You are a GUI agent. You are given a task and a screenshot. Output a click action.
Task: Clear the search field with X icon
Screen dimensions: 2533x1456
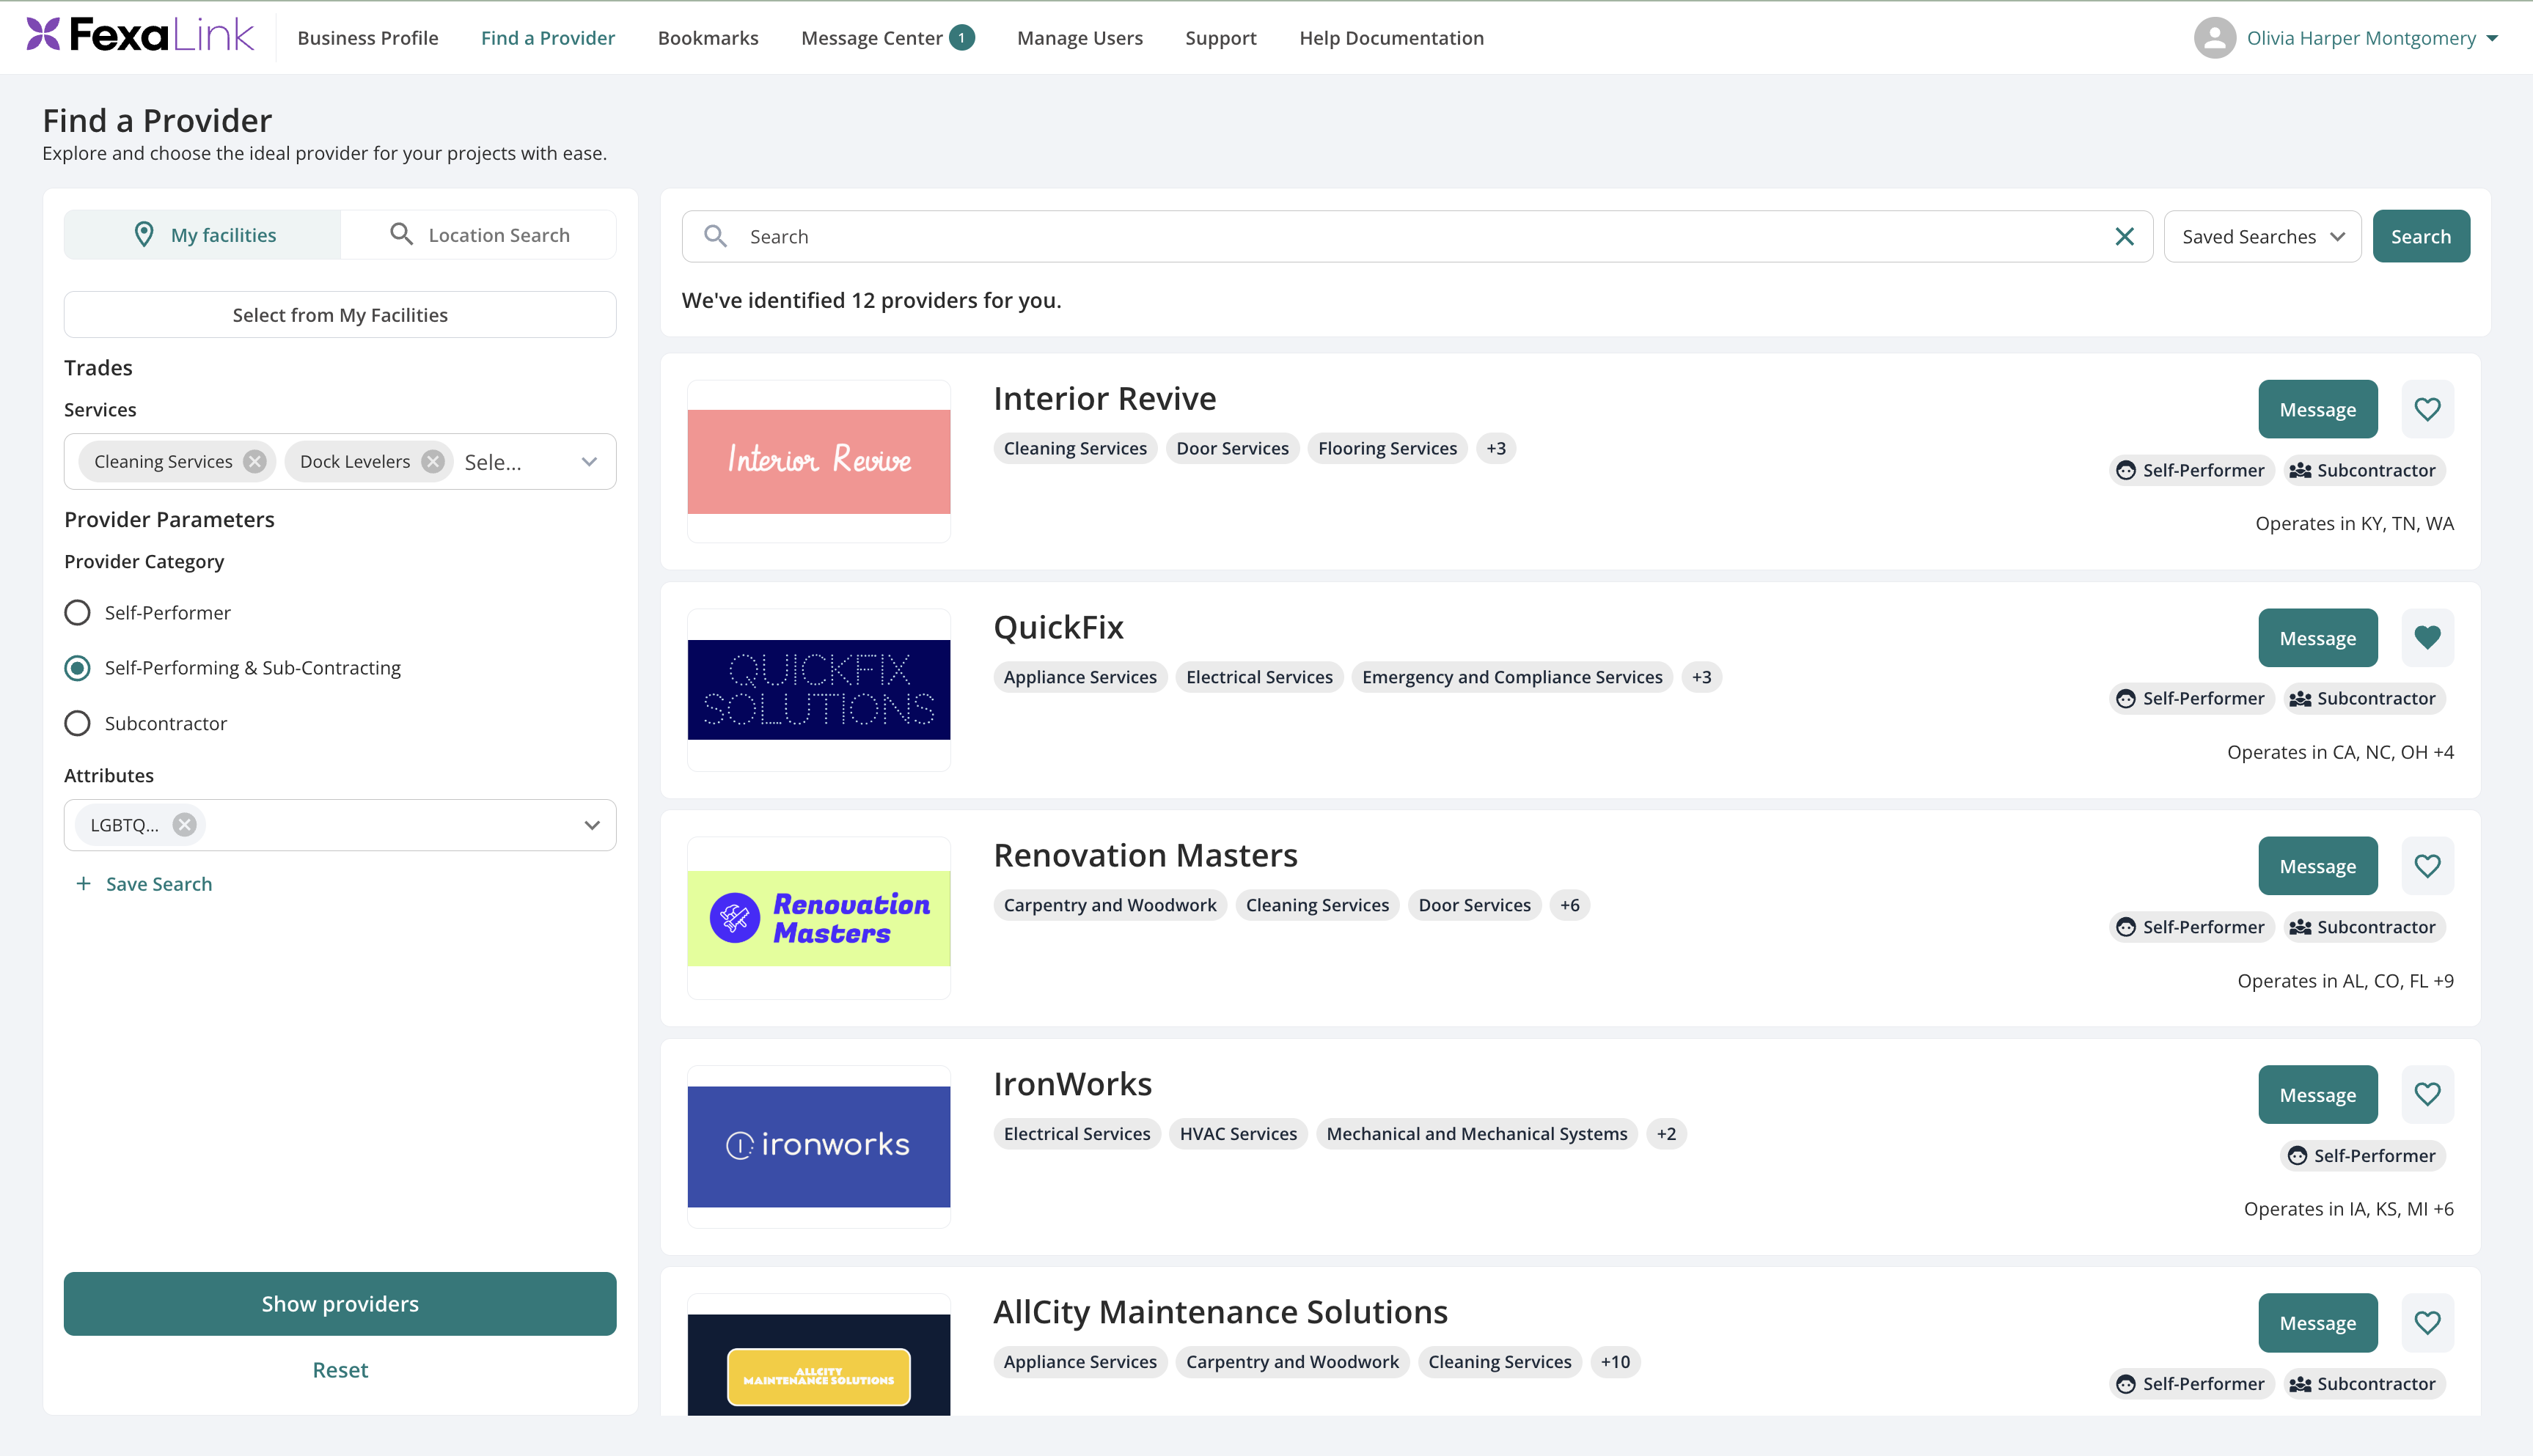point(2125,236)
